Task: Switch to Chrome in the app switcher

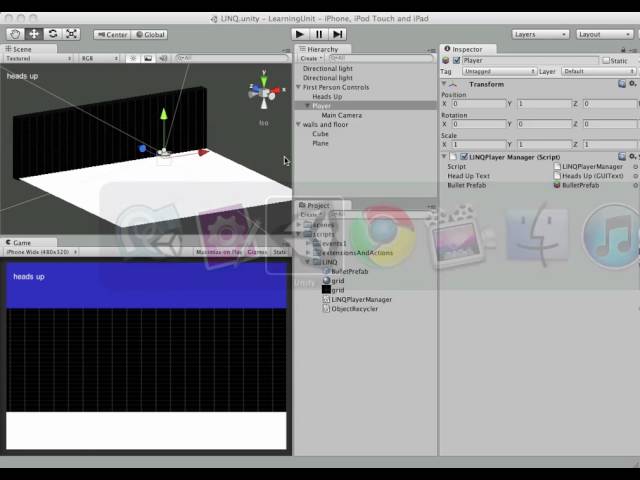Action: tap(382, 236)
